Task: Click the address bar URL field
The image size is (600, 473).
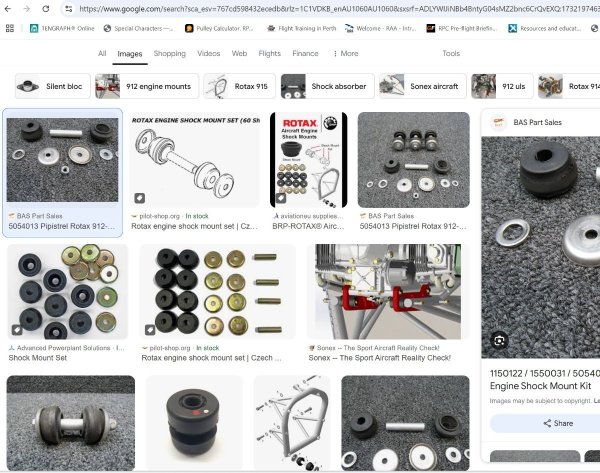Action: pos(330,8)
